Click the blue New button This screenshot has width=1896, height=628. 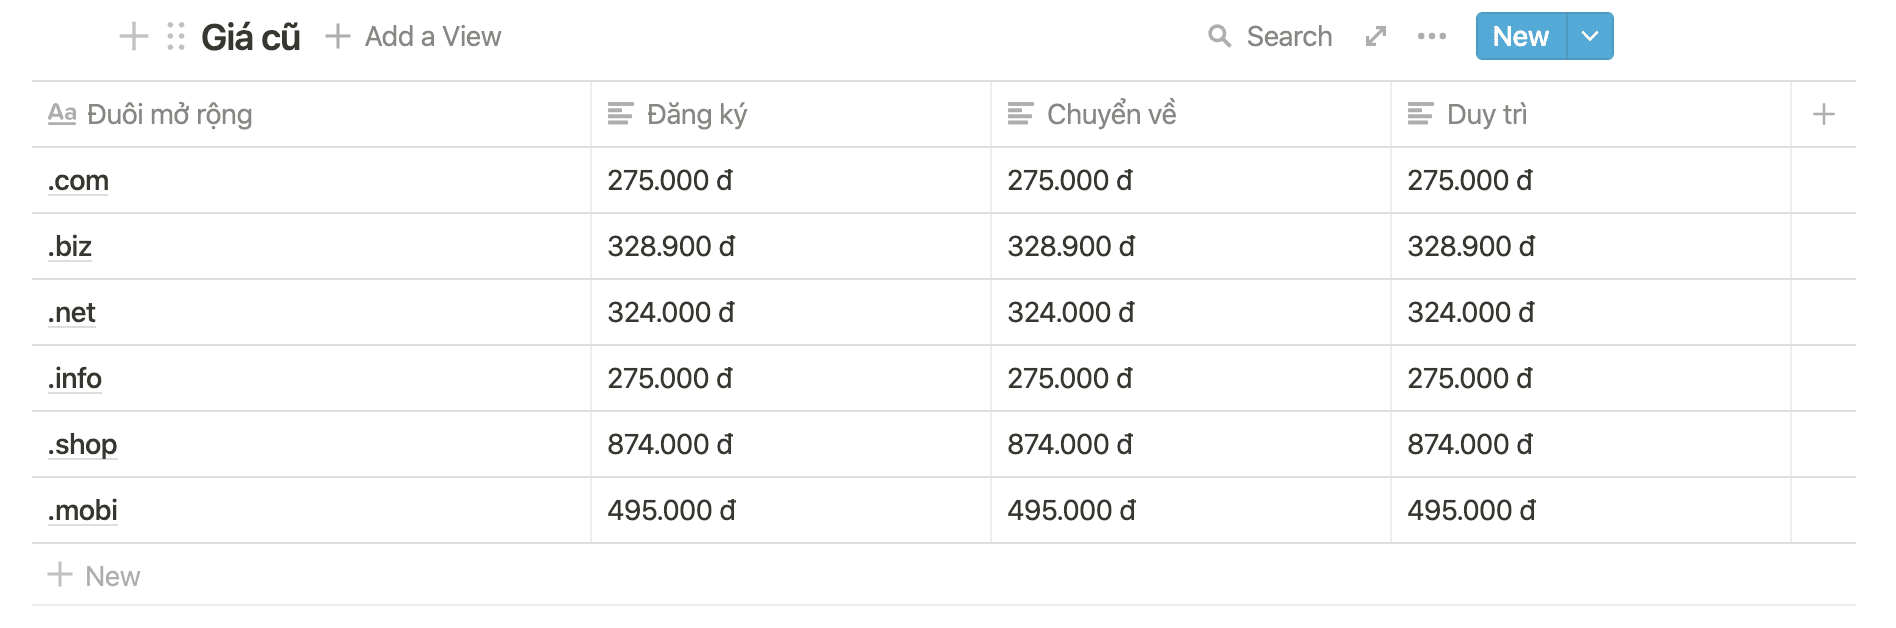1520,37
